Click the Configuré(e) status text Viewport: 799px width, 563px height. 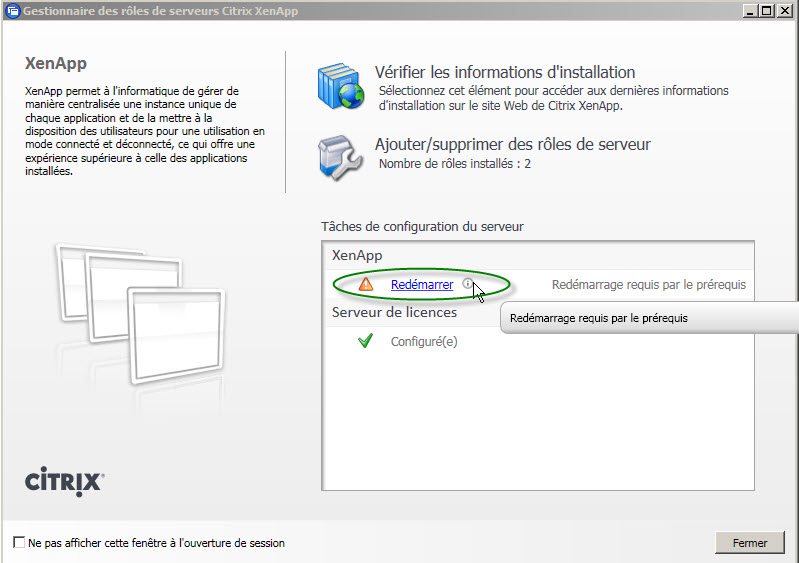tap(424, 341)
